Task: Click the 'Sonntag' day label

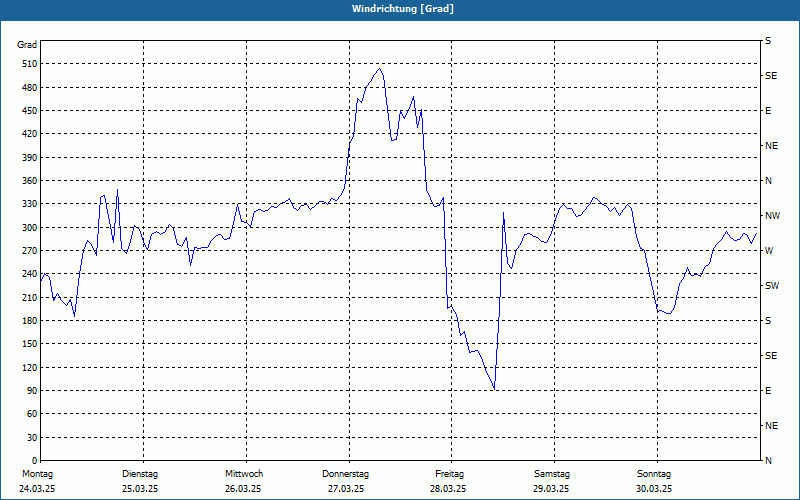Action: (x=654, y=474)
